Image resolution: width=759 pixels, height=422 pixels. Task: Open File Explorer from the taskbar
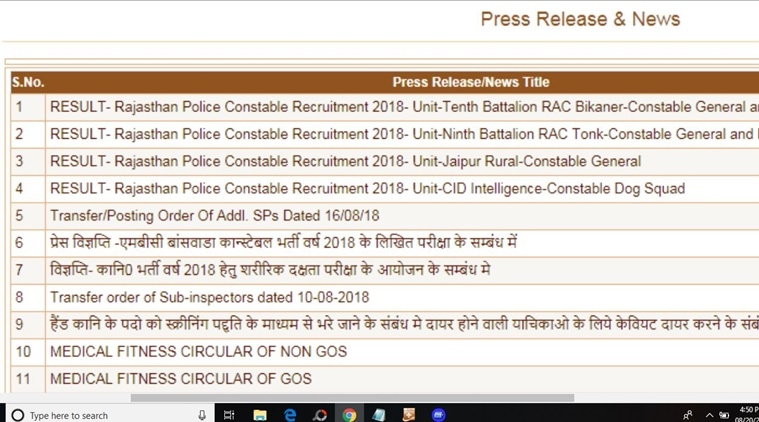point(260,414)
